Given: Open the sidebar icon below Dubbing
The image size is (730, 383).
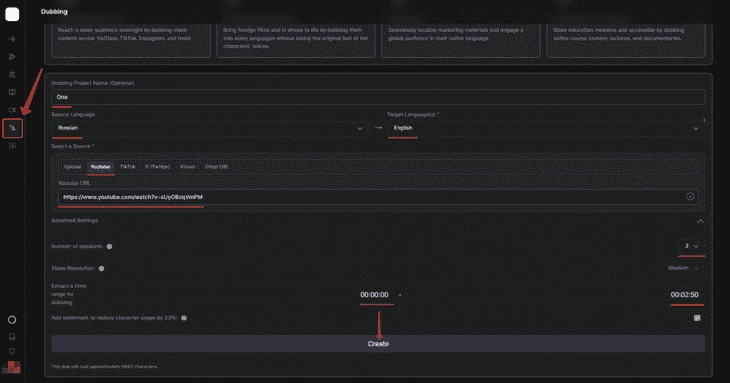Looking at the screenshot, I should (x=12, y=146).
